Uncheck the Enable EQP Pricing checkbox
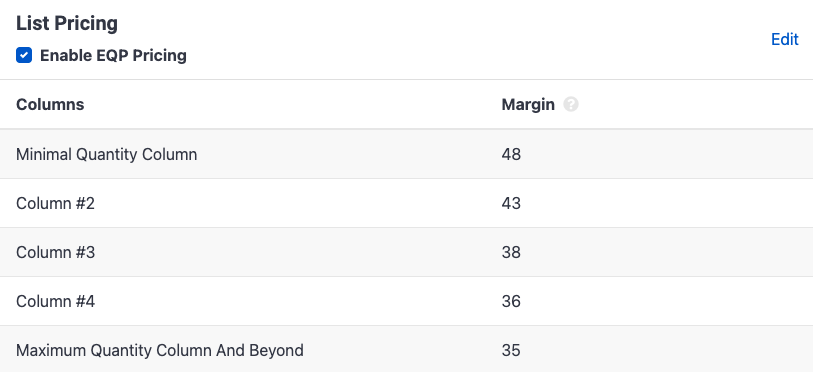This screenshot has width=813, height=372. [x=24, y=55]
